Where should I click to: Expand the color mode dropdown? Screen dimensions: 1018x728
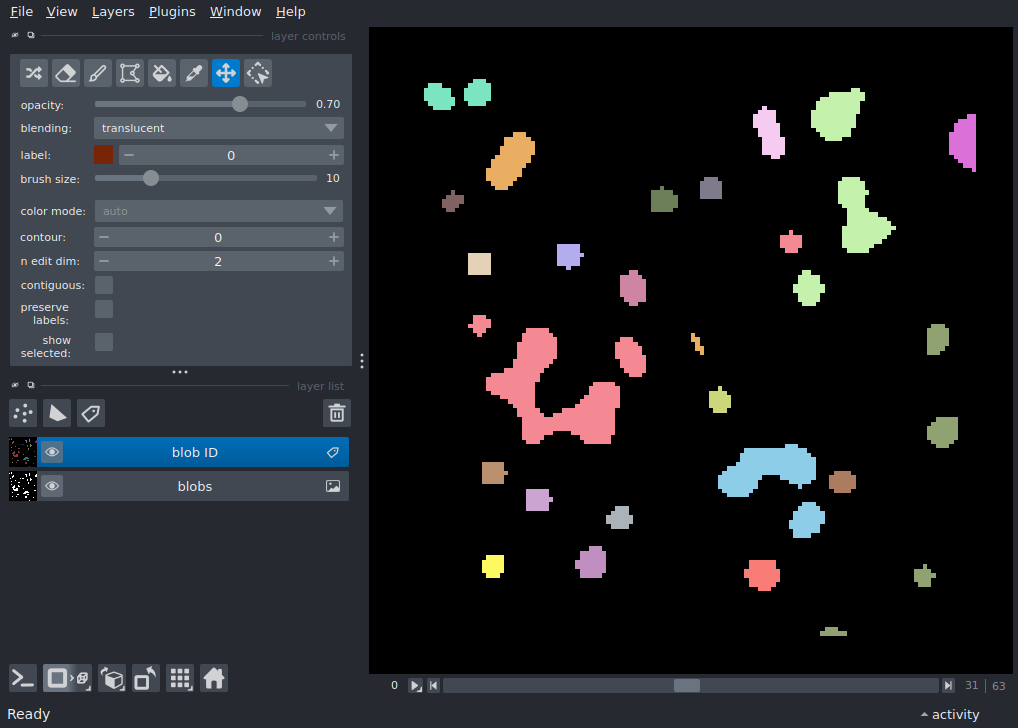click(219, 211)
